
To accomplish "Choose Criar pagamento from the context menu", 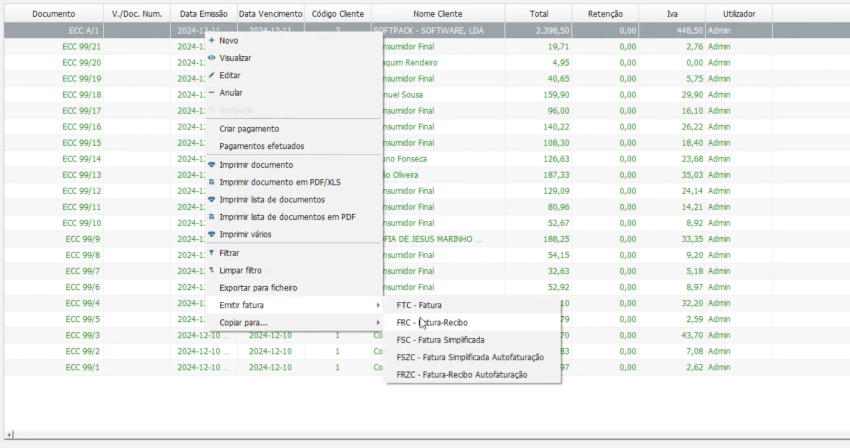I will tap(249, 129).
